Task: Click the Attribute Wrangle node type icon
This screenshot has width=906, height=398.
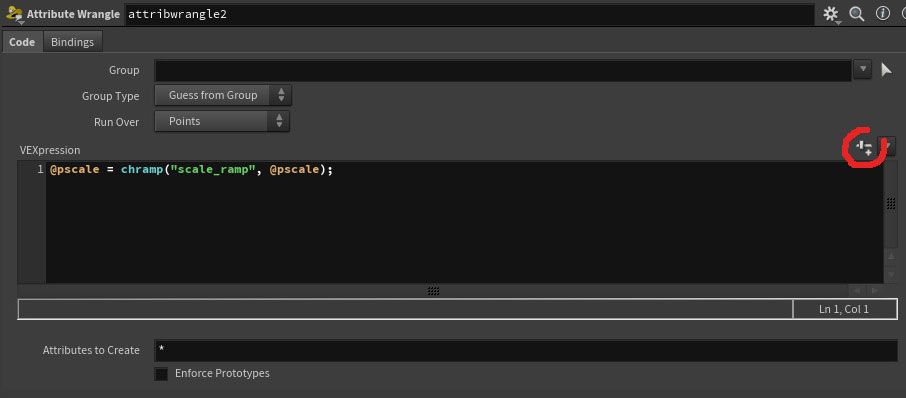Action: [x=14, y=14]
